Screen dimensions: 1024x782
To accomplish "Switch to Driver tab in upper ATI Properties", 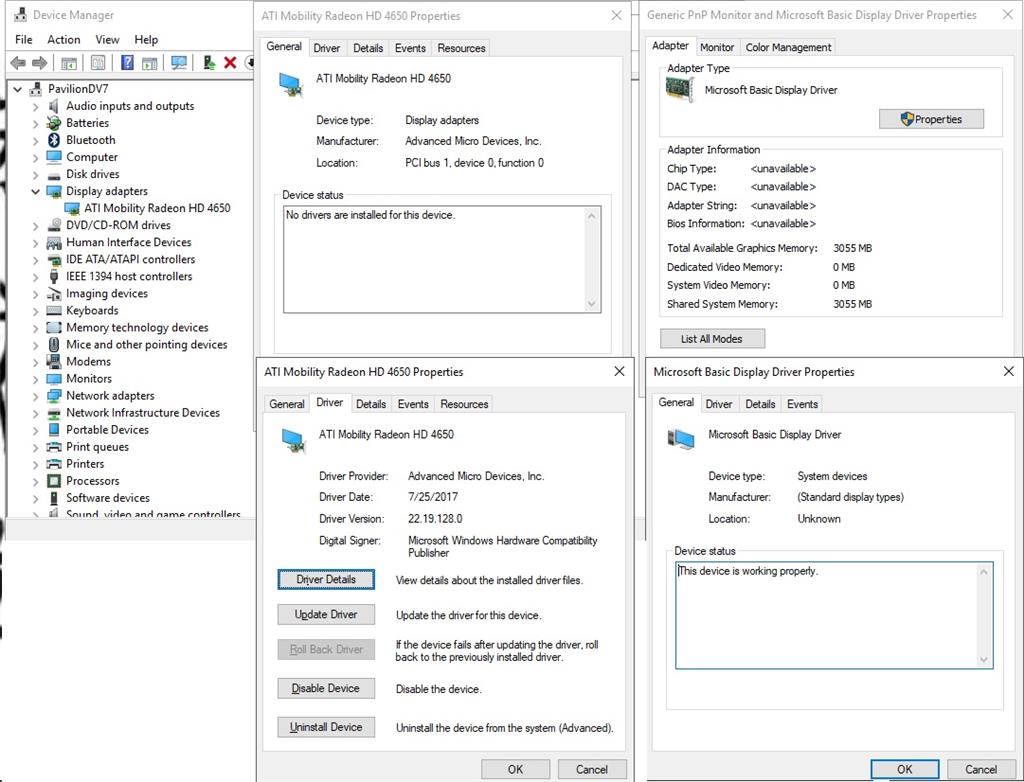I will point(327,48).
